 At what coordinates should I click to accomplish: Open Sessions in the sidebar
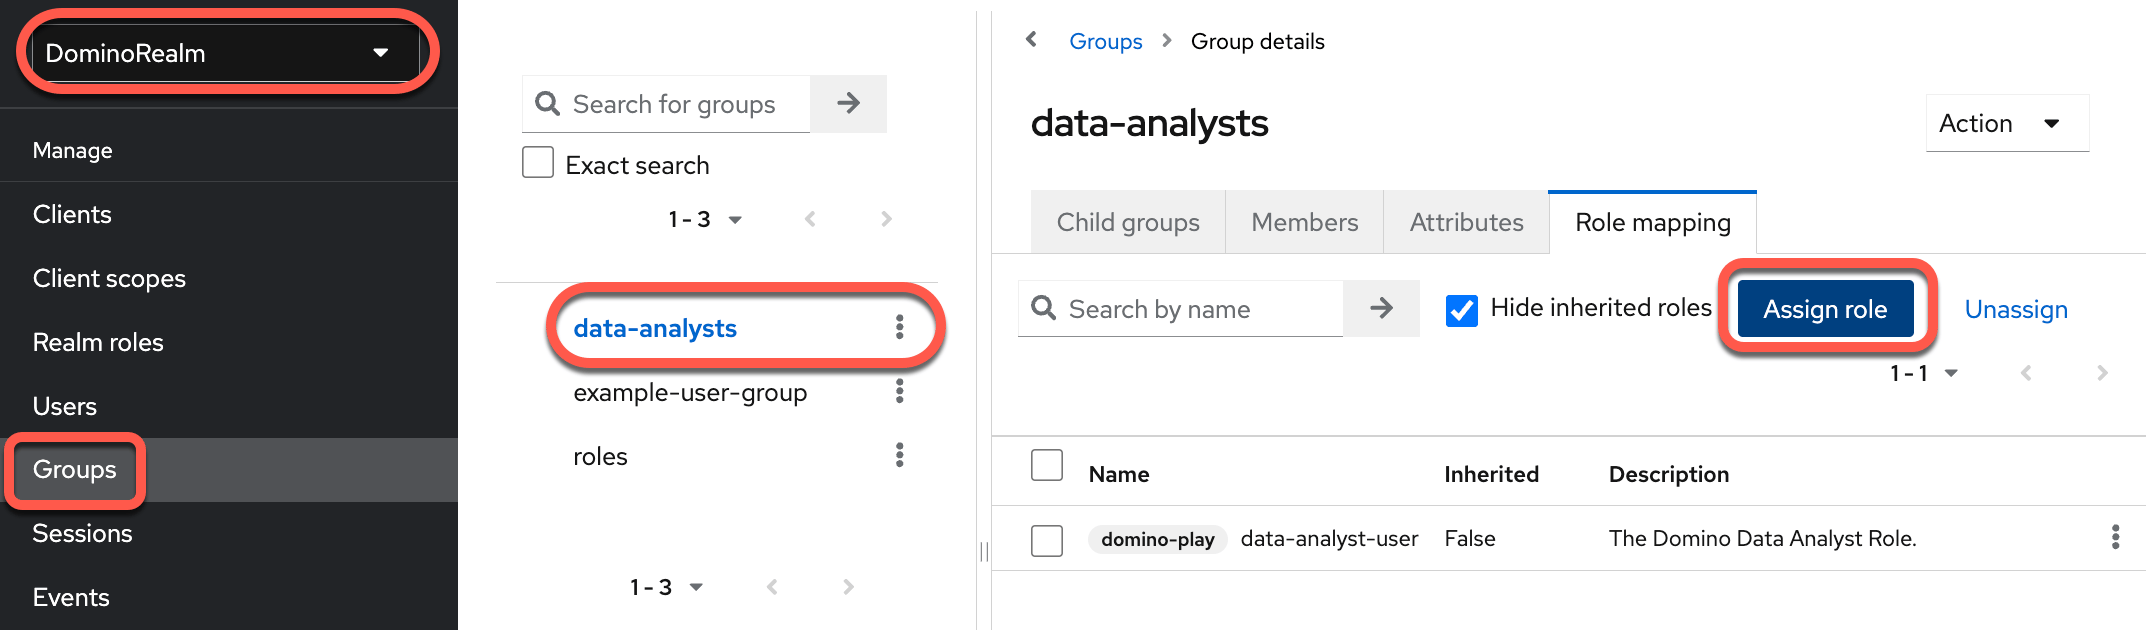click(82, 533)
